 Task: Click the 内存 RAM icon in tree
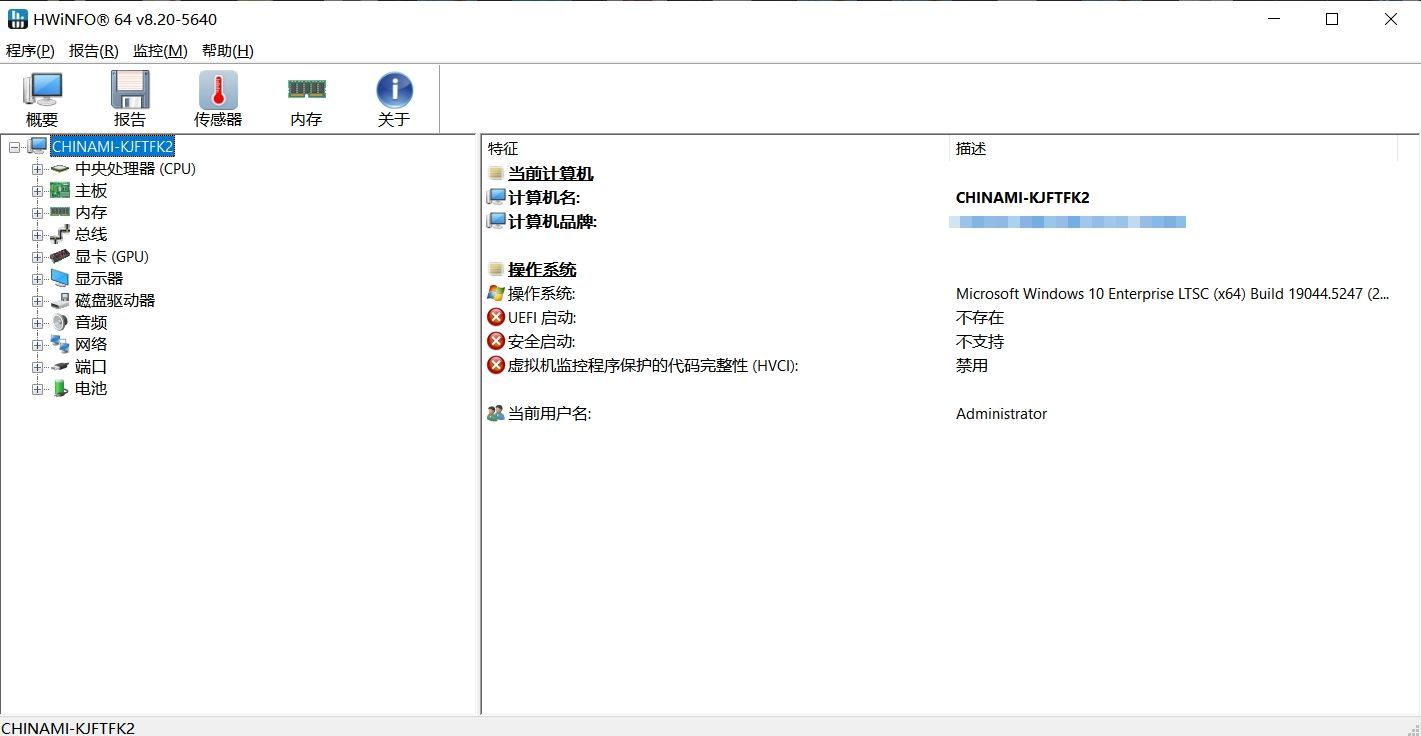click(60, 213)
